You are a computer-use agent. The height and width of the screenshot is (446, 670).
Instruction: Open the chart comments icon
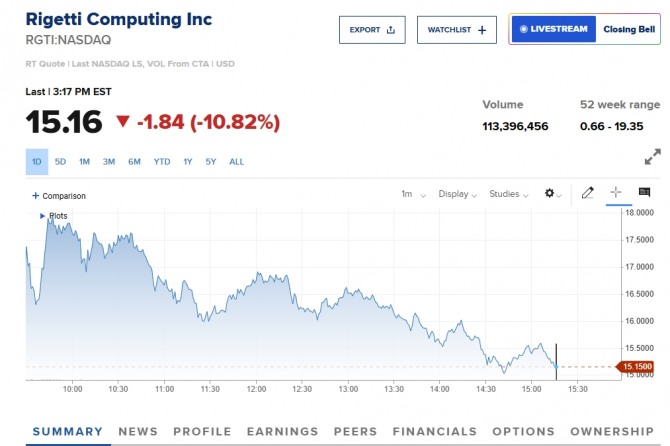(x=644, y=193)
